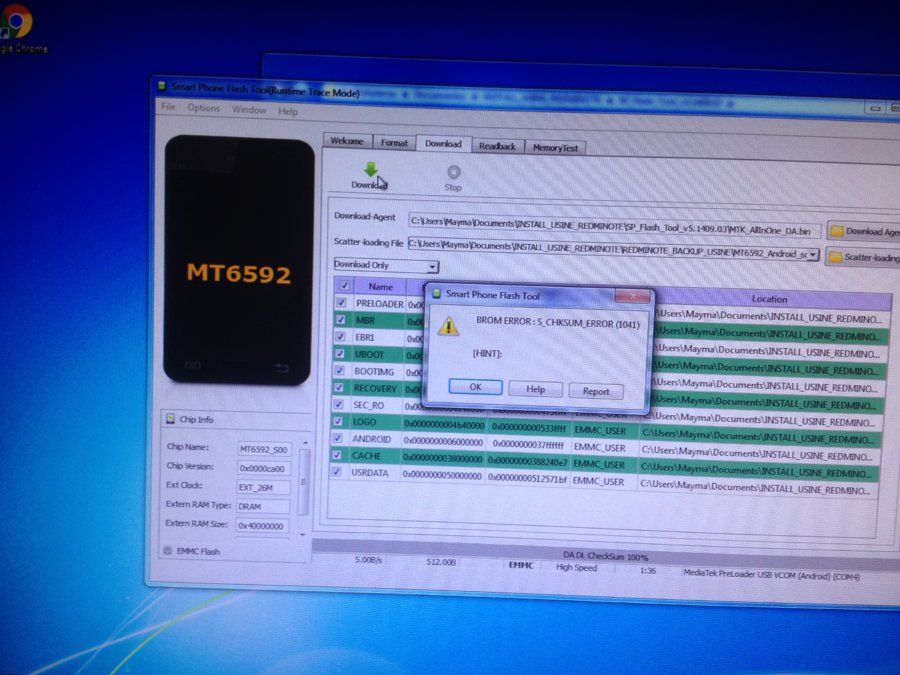The image size is (900, 675).
Task: Click the Extern RAM Size value field
Action: tap(262, 525)
